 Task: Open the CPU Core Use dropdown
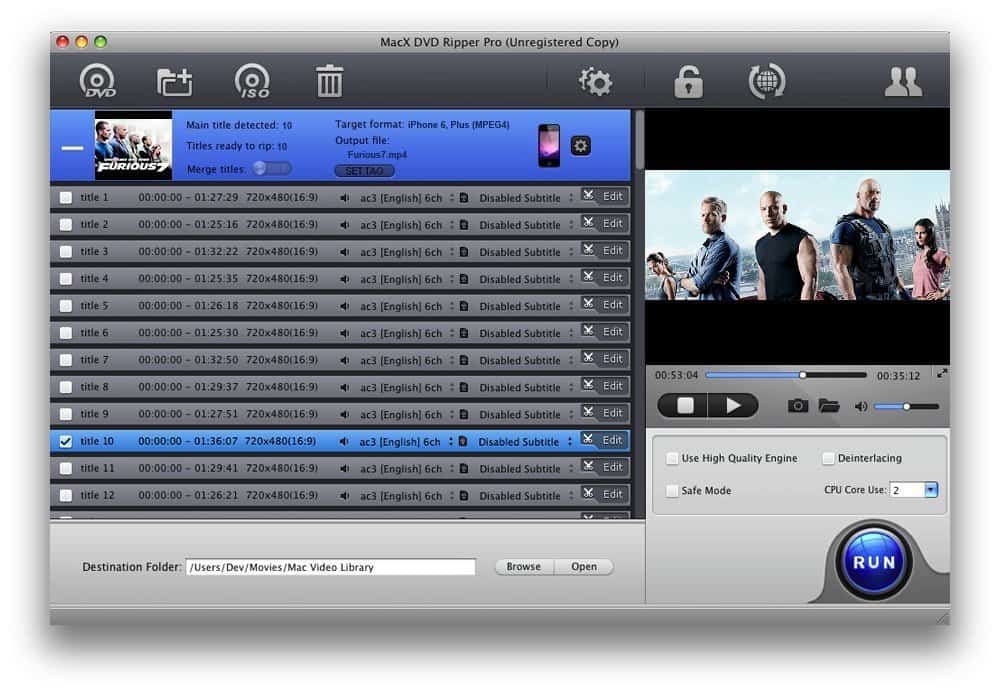coord(930,490)
